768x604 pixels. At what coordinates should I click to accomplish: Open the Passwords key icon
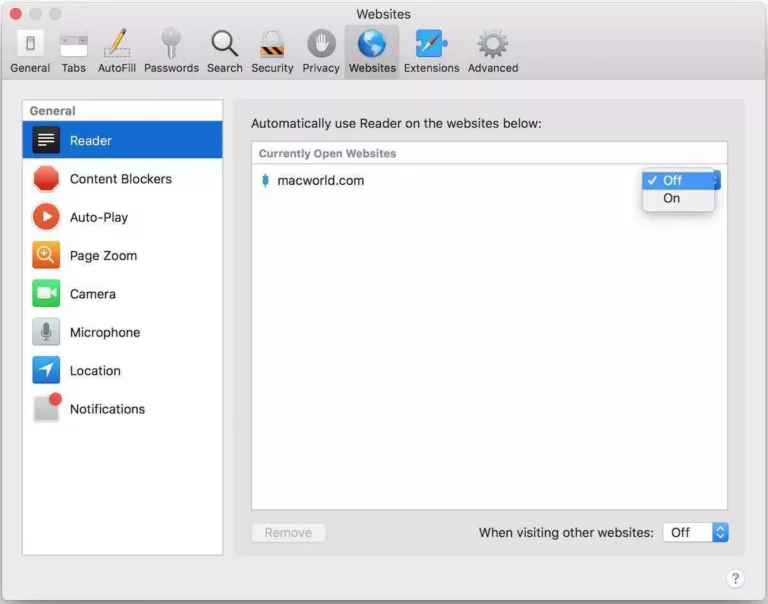(x=171, y=51)
